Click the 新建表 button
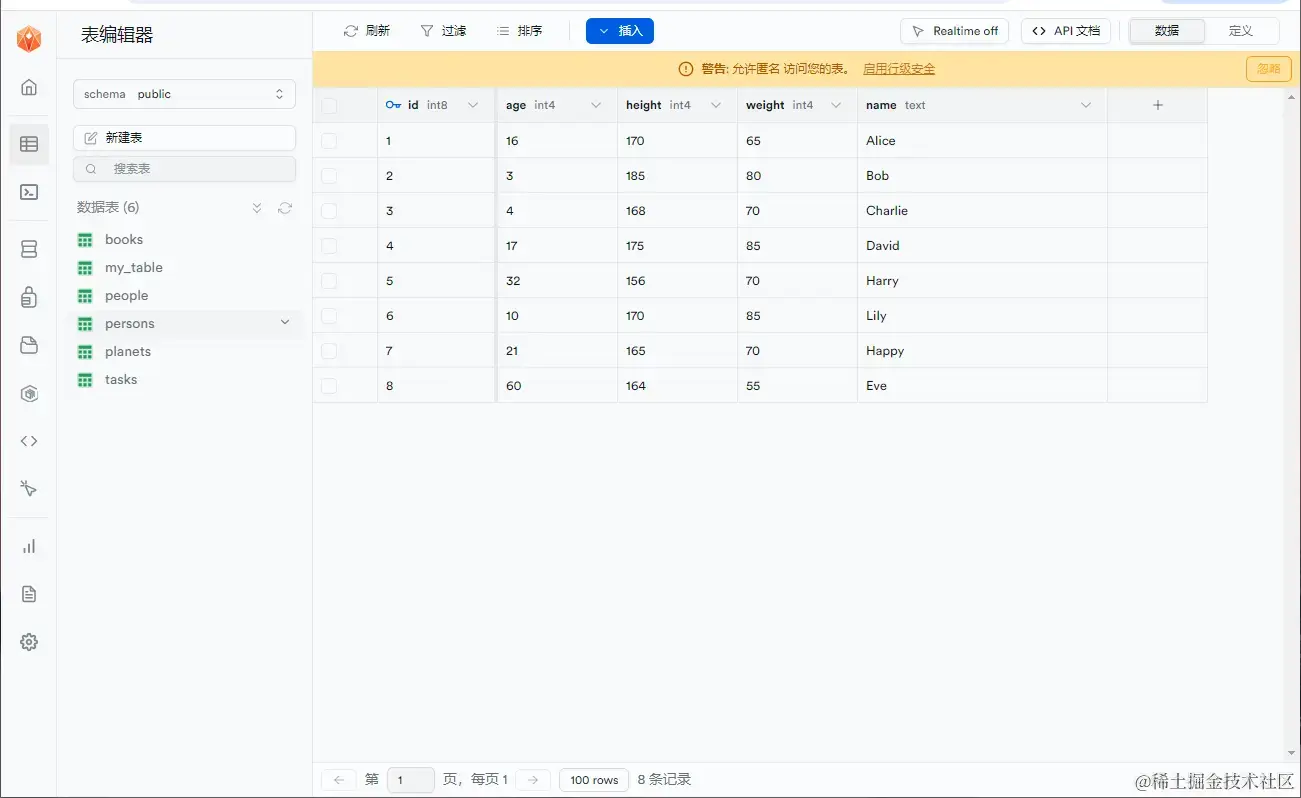Screen dimensions: 1301x798 [184, 138]
